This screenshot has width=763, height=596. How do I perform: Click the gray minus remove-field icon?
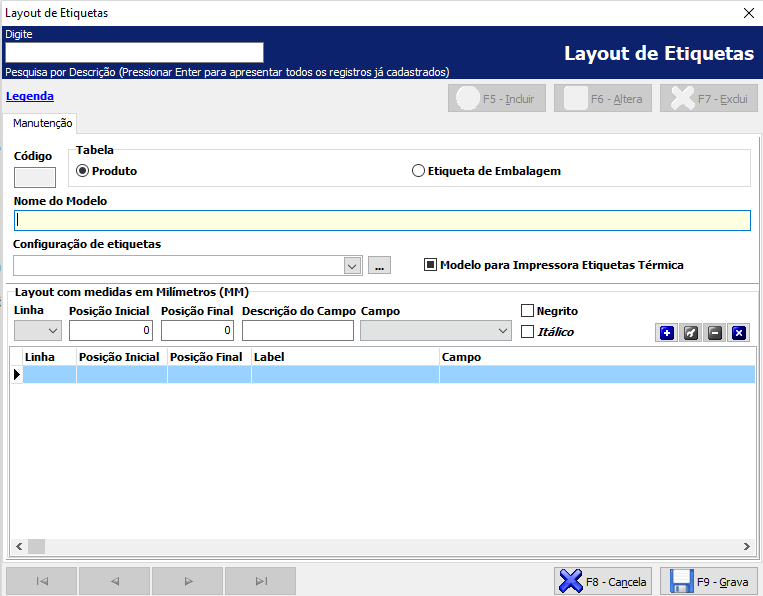pyautogui.click(x=715, y=333)
